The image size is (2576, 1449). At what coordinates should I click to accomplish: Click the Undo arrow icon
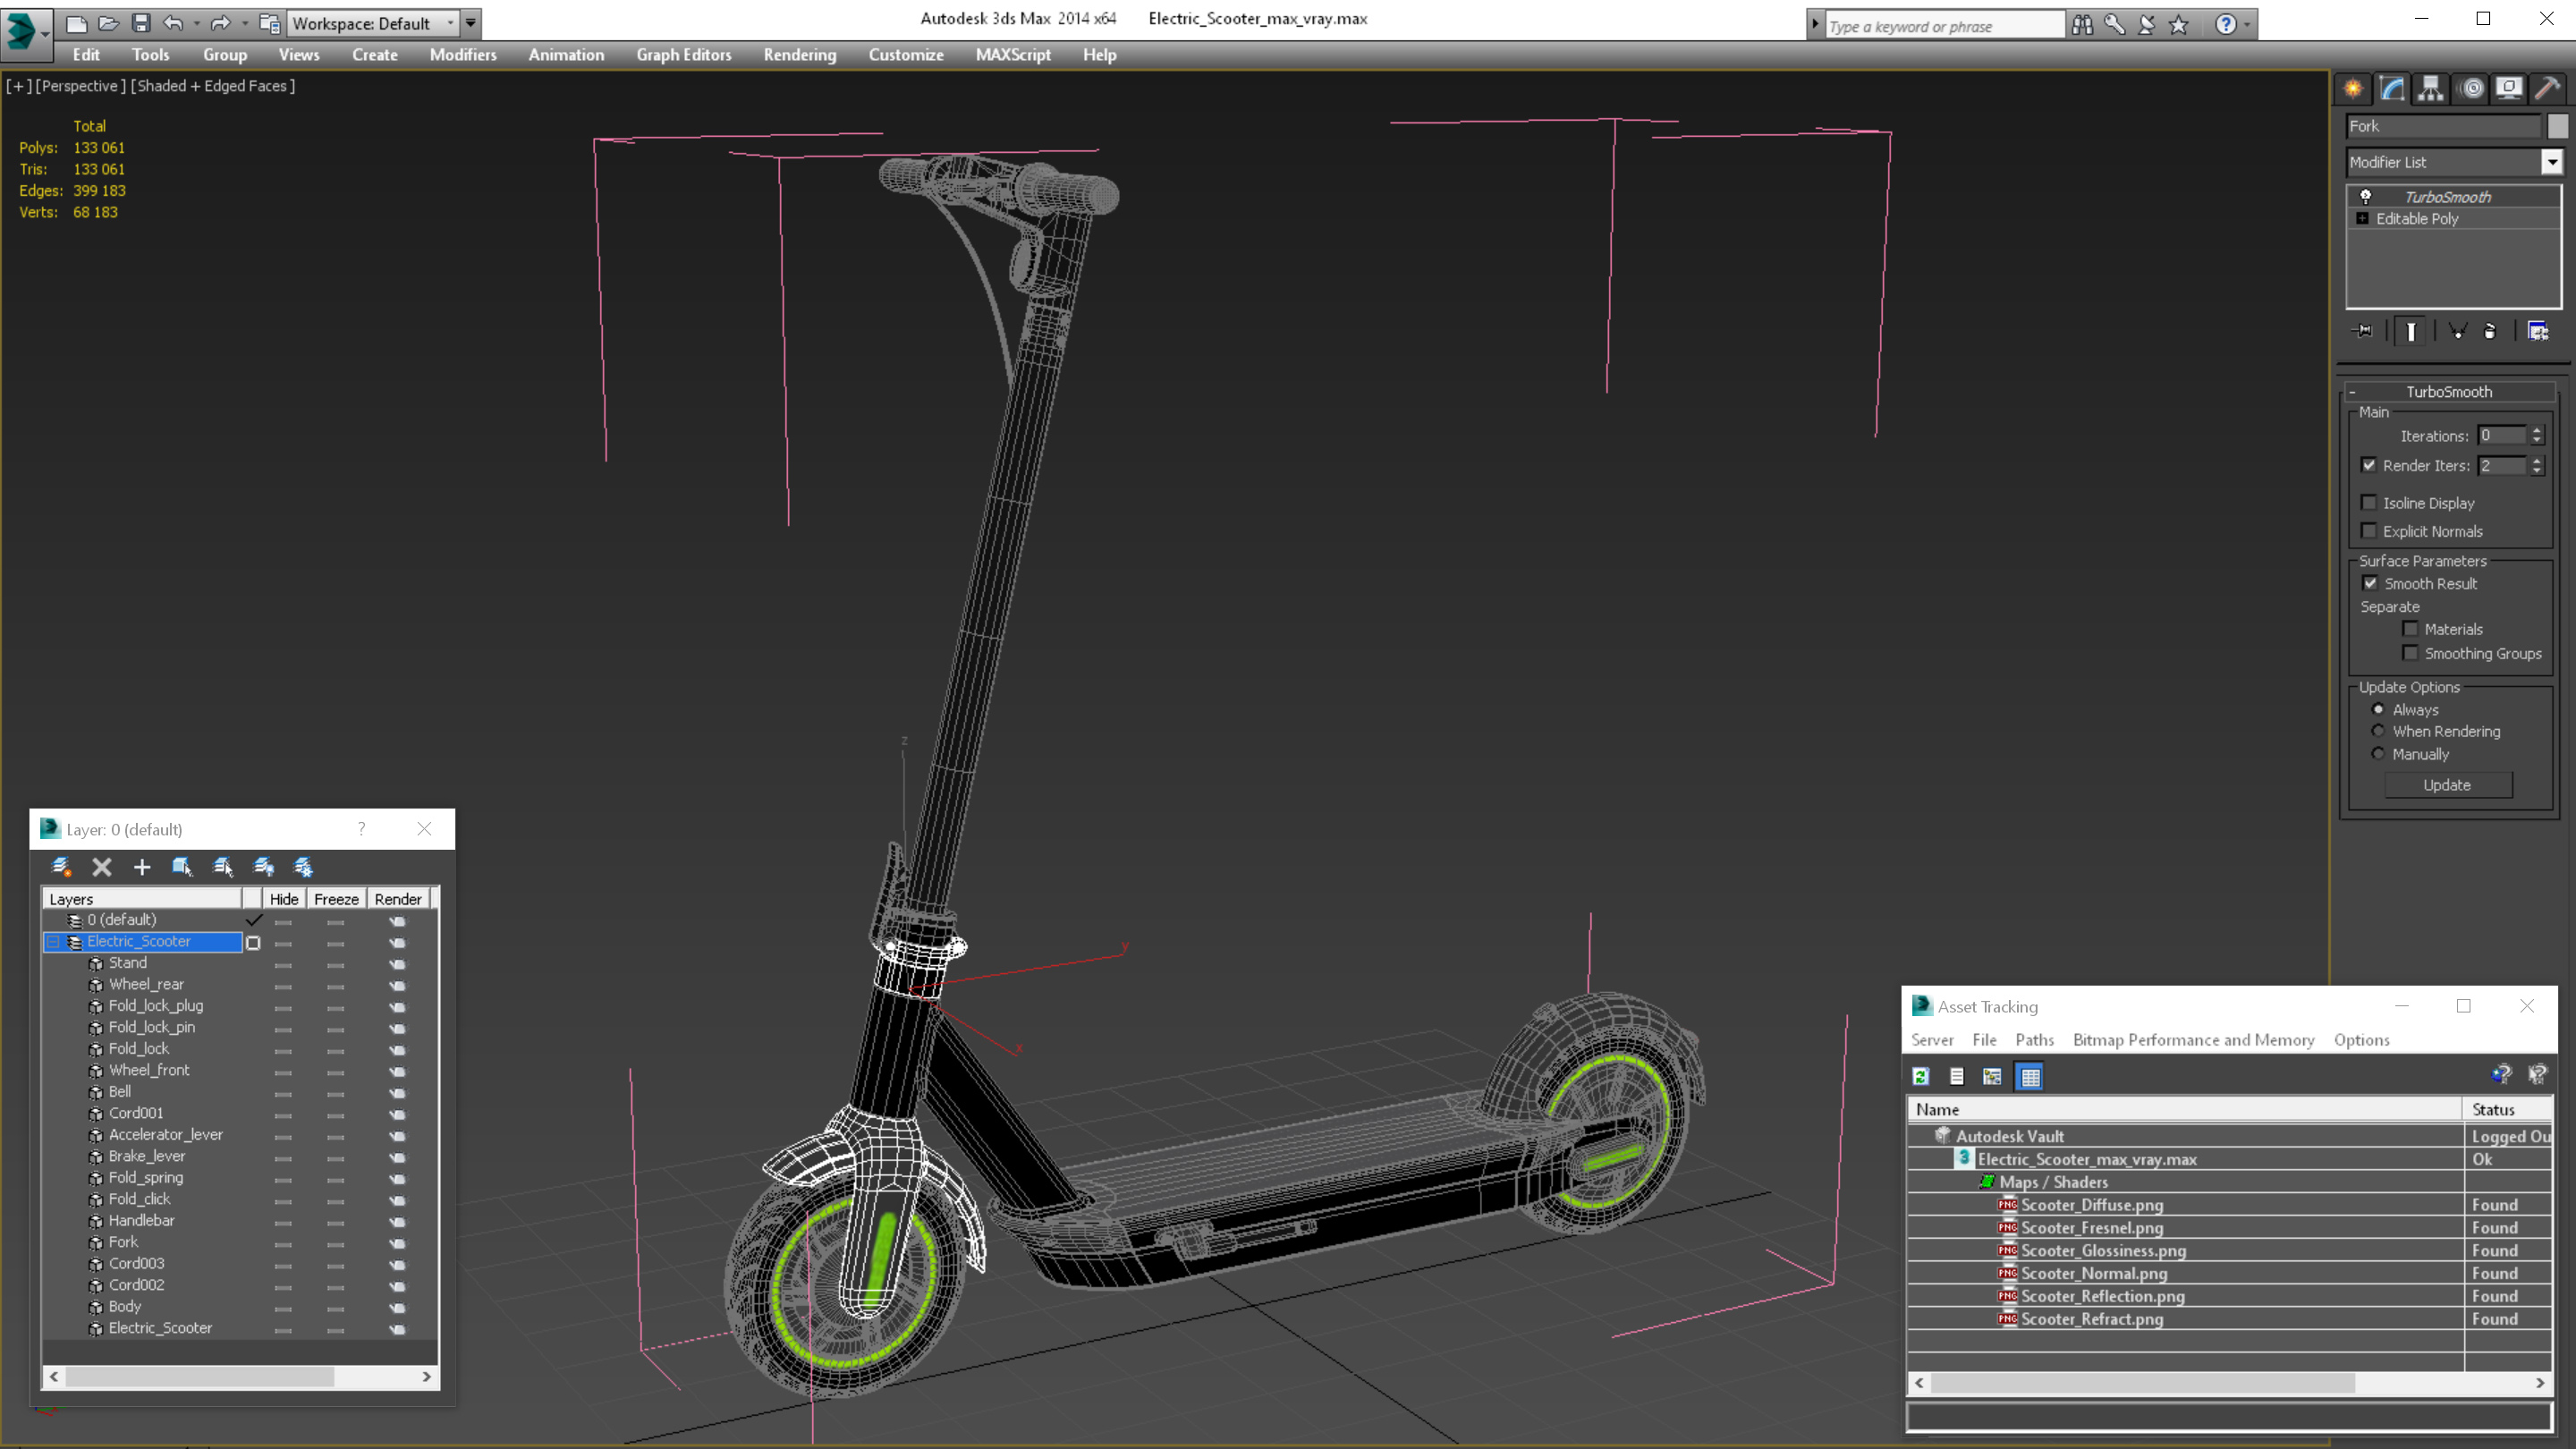(x=173, y=23)
